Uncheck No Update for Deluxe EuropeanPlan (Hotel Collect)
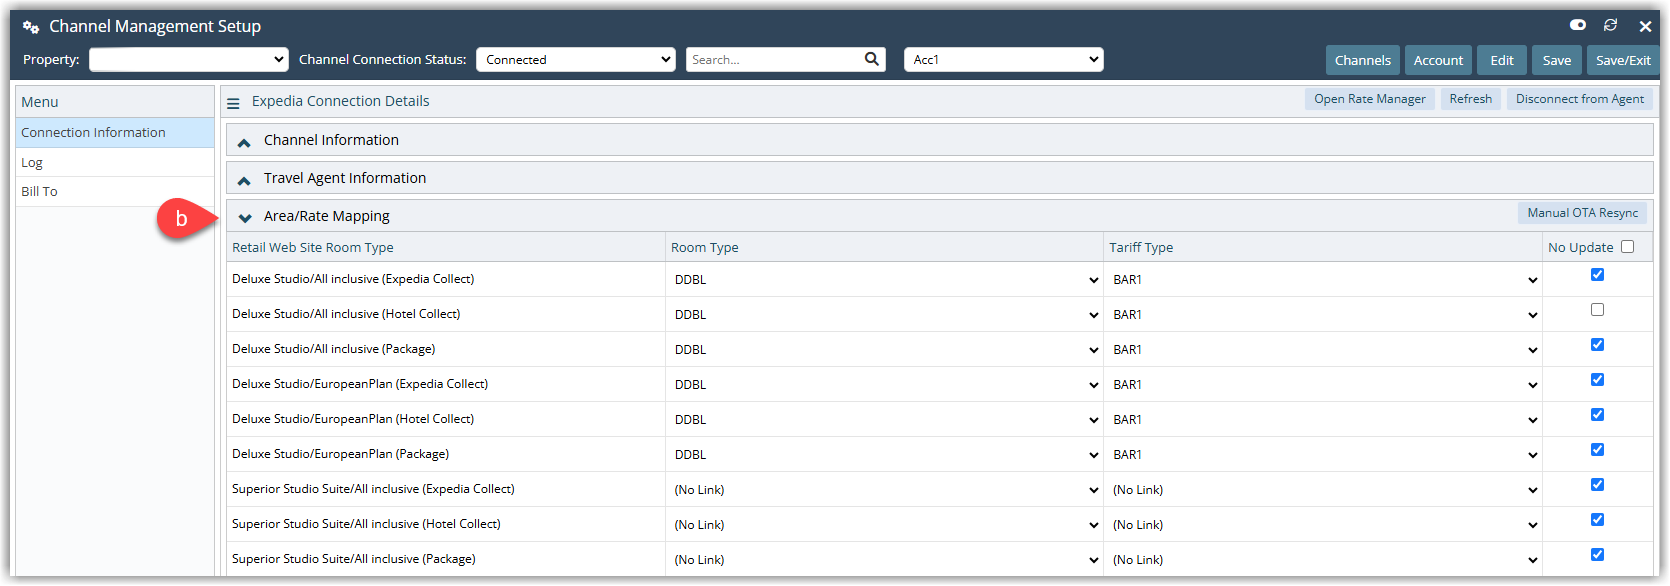This screenshot has width=1670, height=586. 1597,415
